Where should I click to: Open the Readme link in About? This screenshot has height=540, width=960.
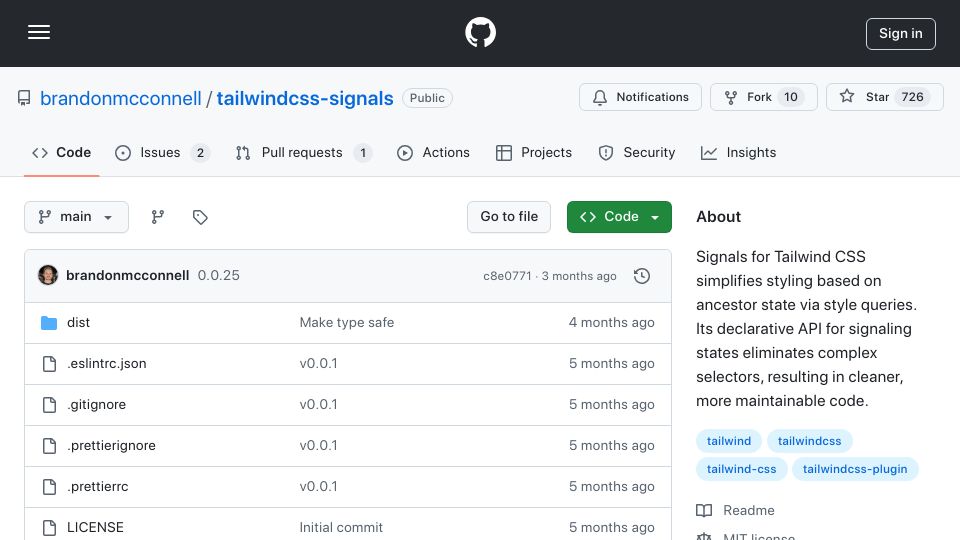[x=748, y=511]
